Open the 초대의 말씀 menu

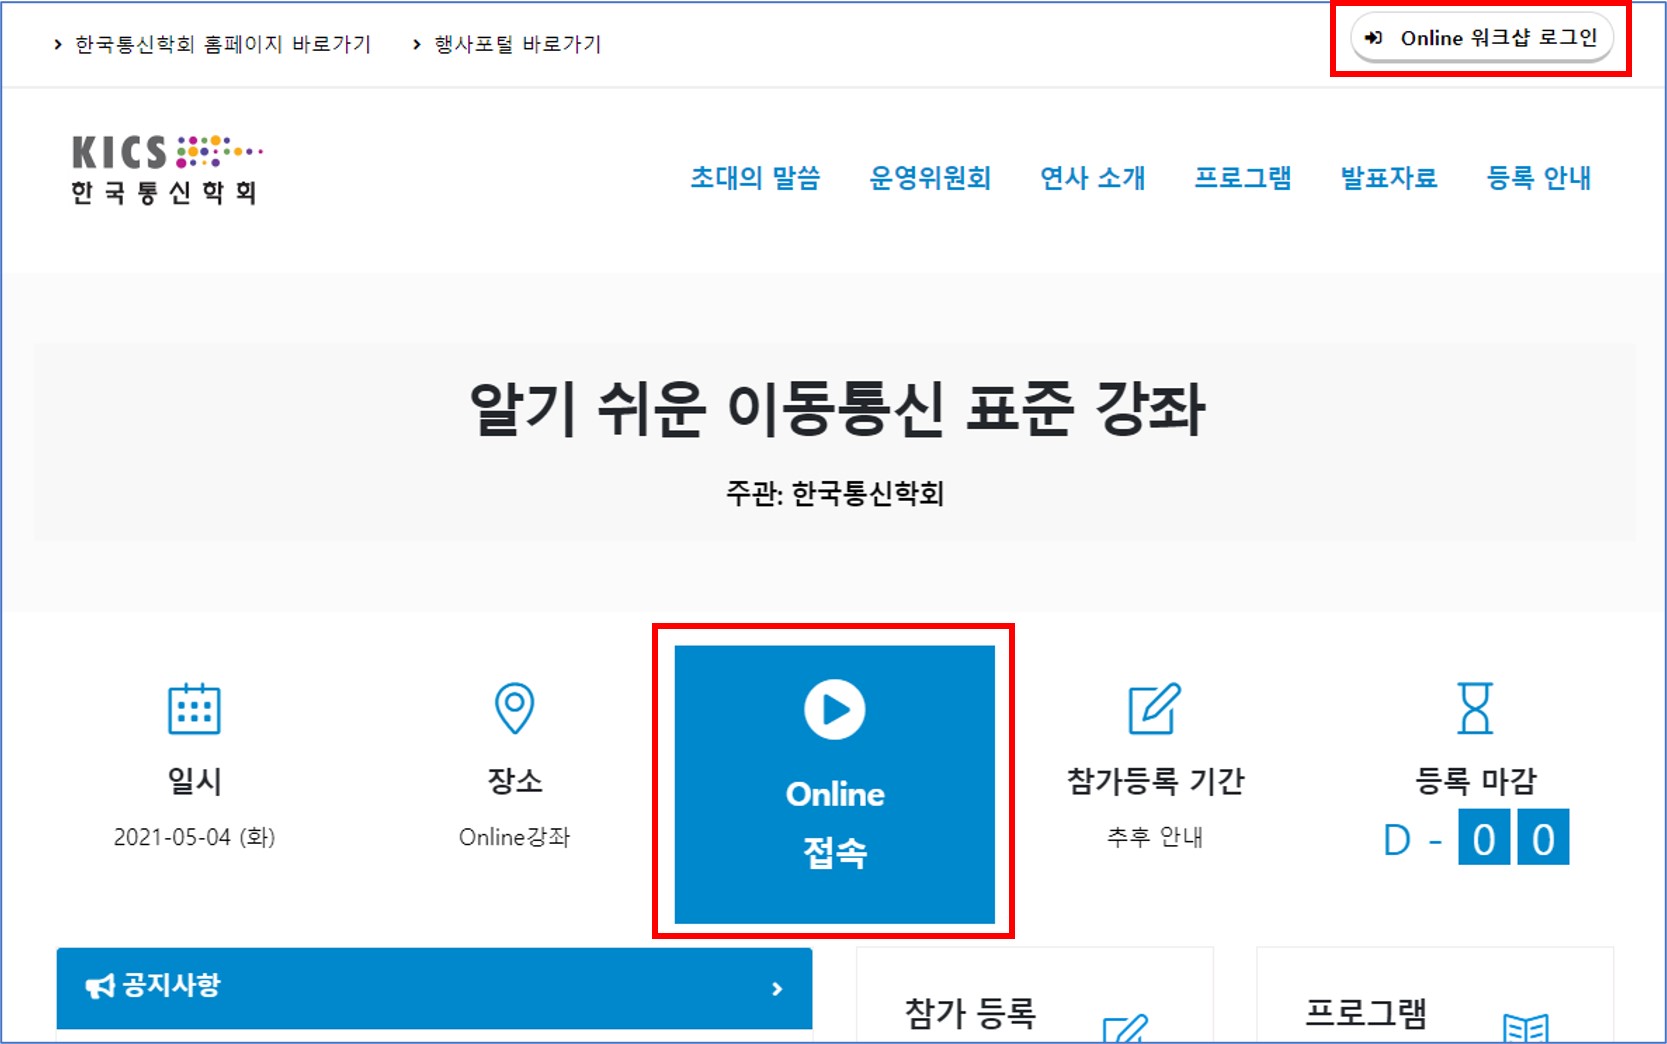(755, 178)
